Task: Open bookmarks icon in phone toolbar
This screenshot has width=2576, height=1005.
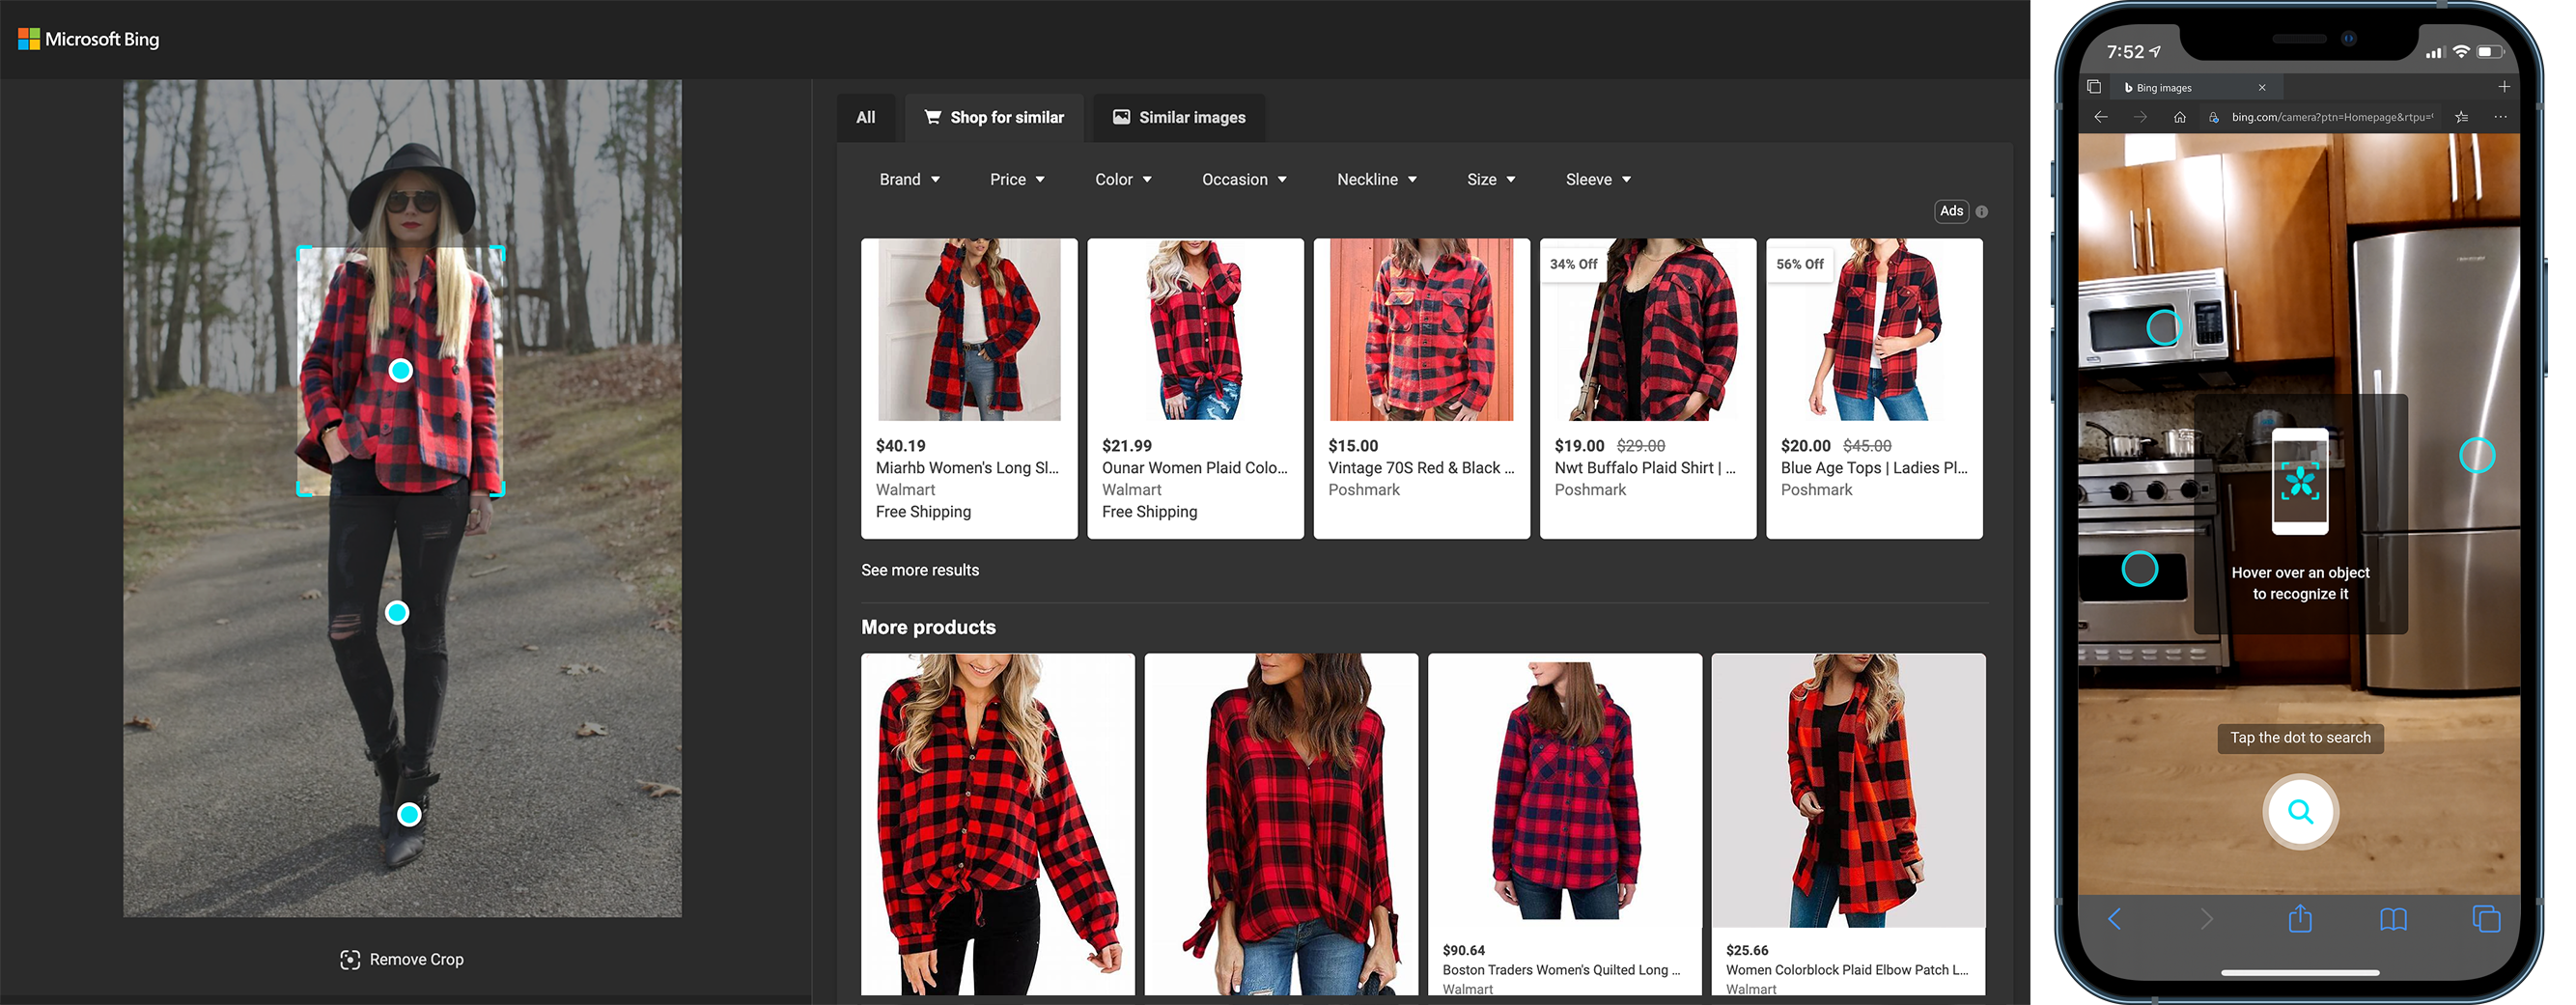Action: coord(2392,918)
